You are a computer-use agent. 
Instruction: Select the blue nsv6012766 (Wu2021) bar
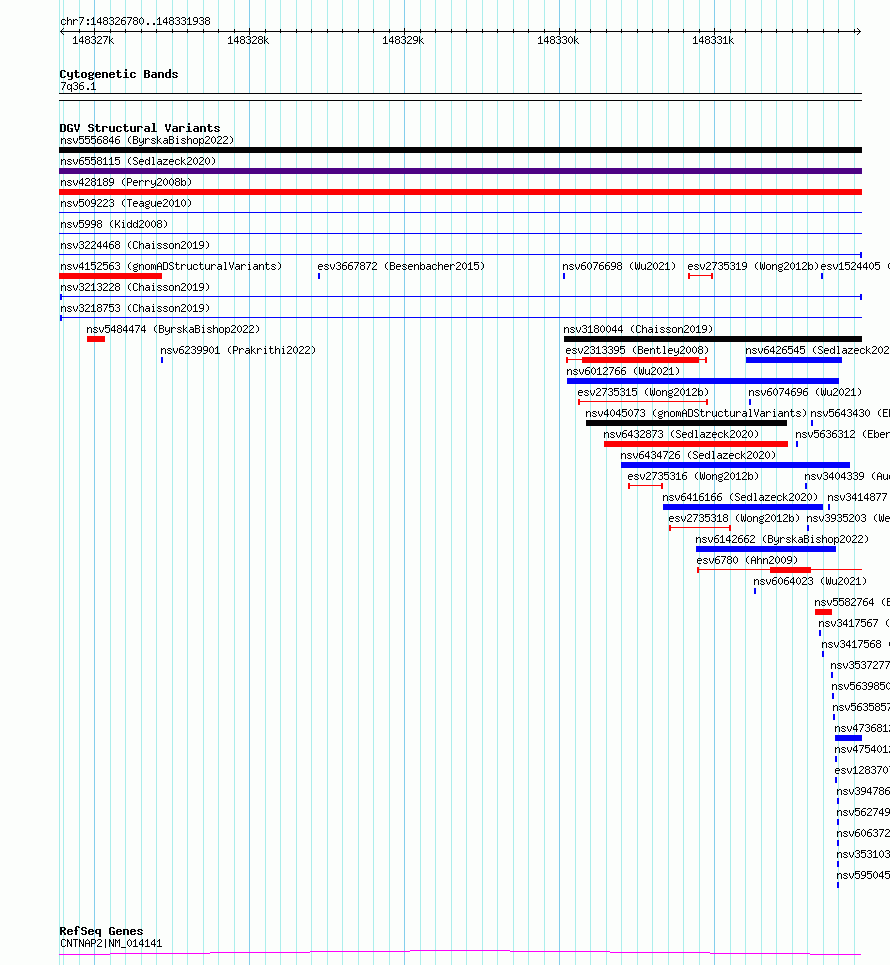point(703,381)
